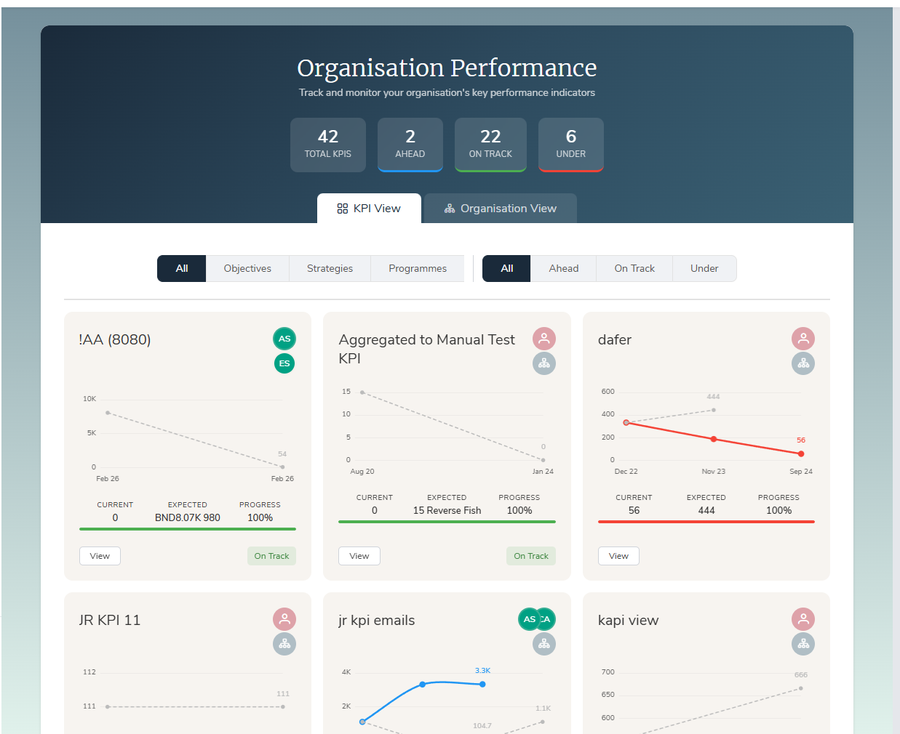
Task: Click the red progress bar on dafer card
Action: tap(706, 522)
